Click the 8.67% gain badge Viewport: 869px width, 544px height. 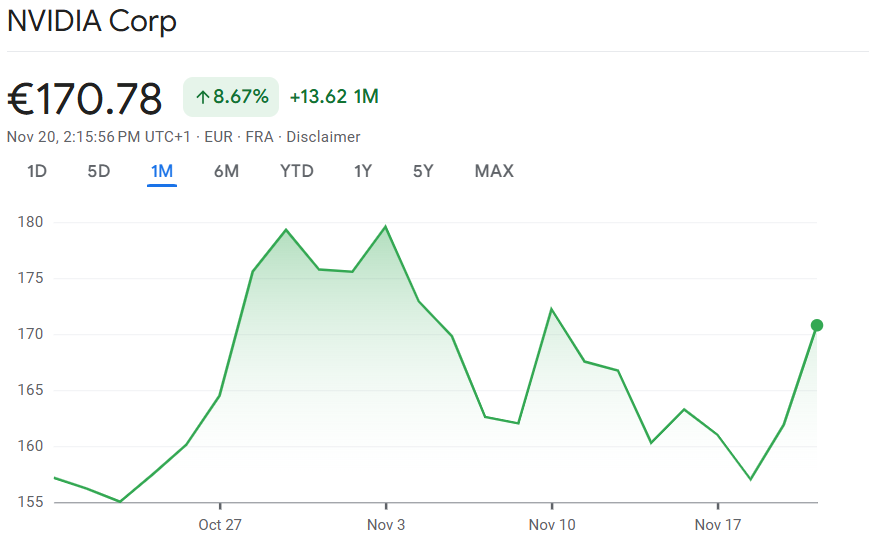point(231,97)
